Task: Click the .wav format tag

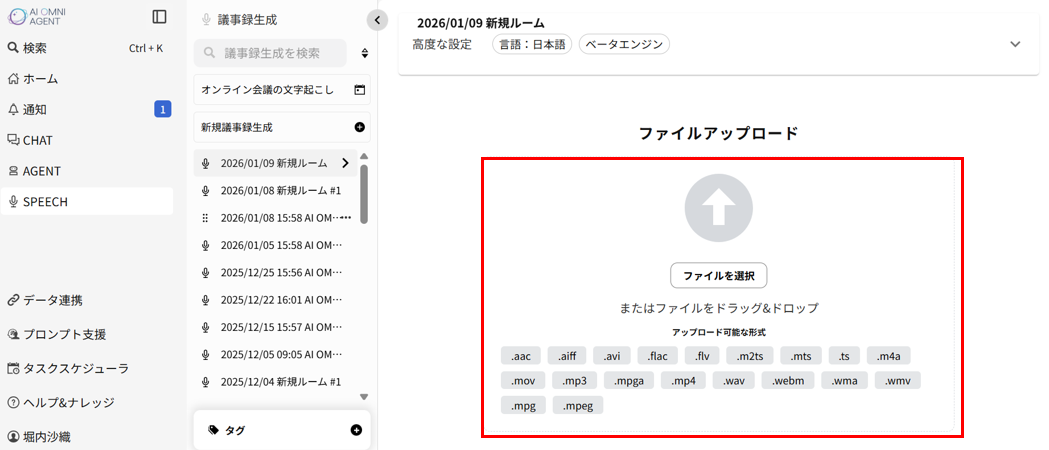Action: click(x=734, y=381)
